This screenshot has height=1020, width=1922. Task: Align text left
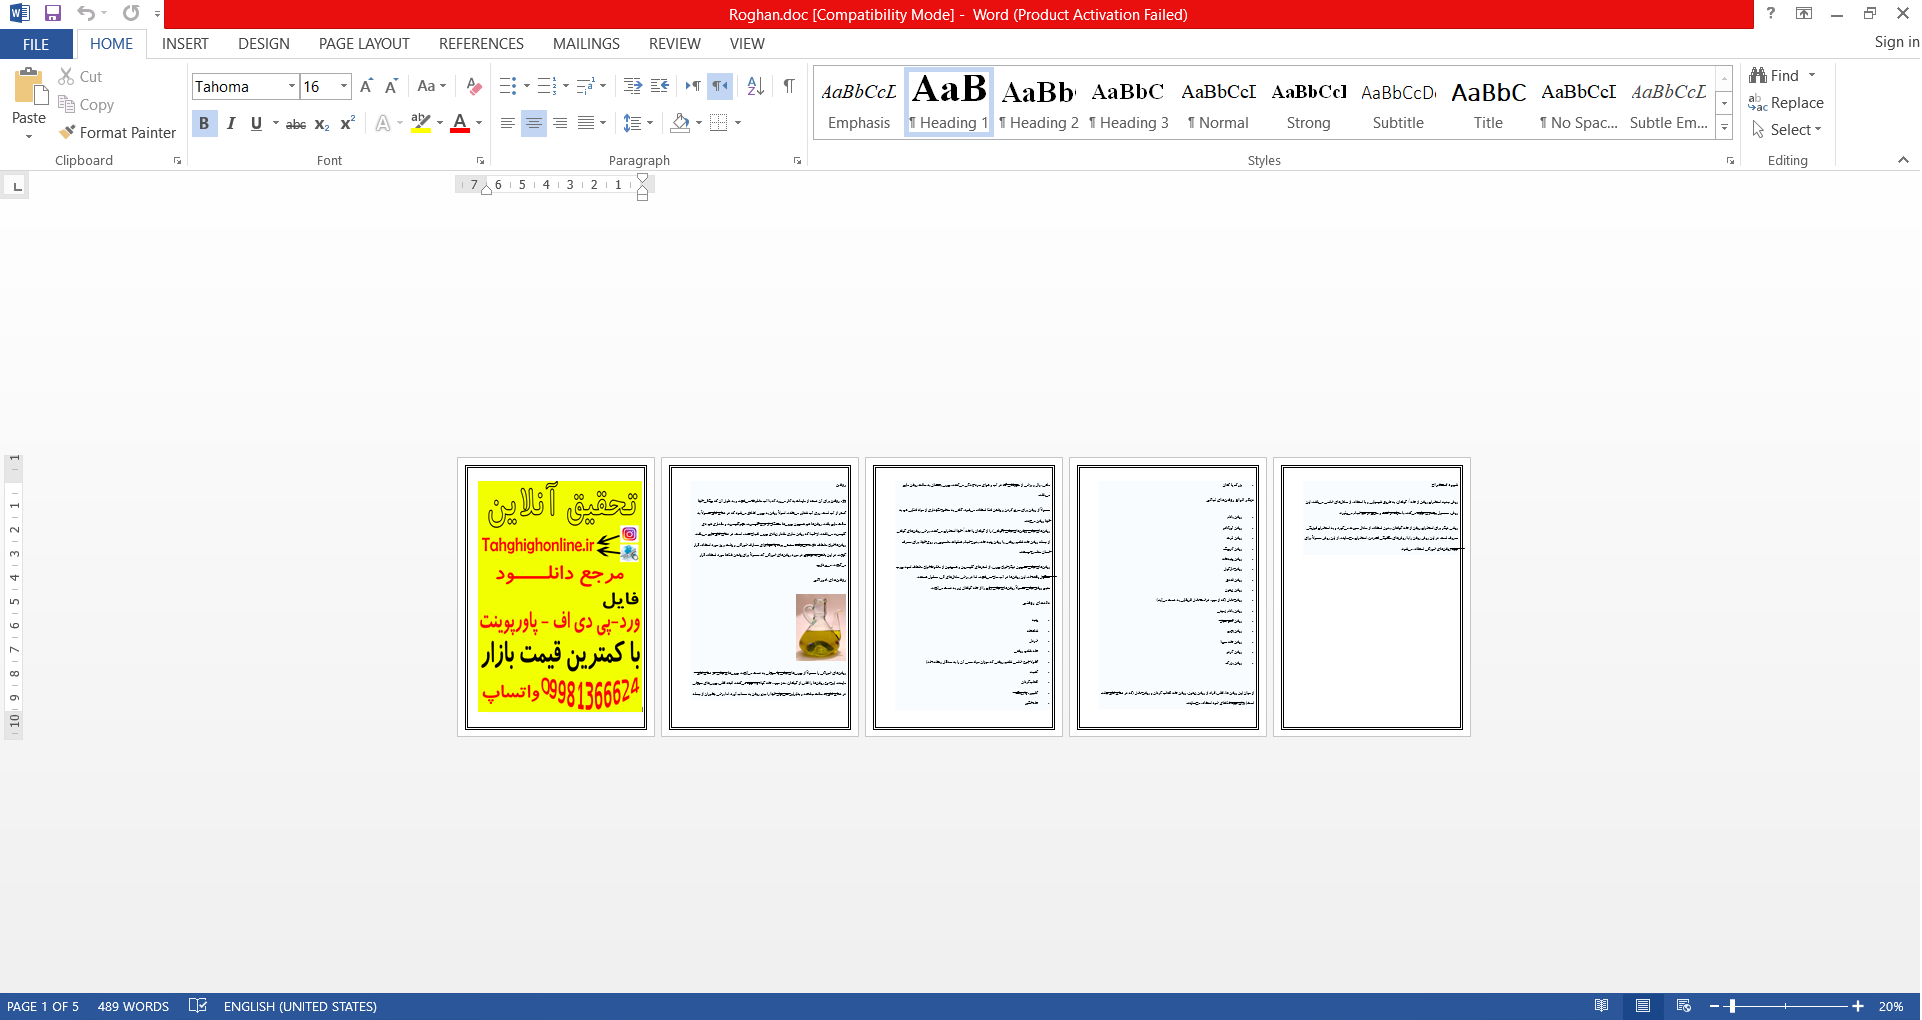coord(508,123)
